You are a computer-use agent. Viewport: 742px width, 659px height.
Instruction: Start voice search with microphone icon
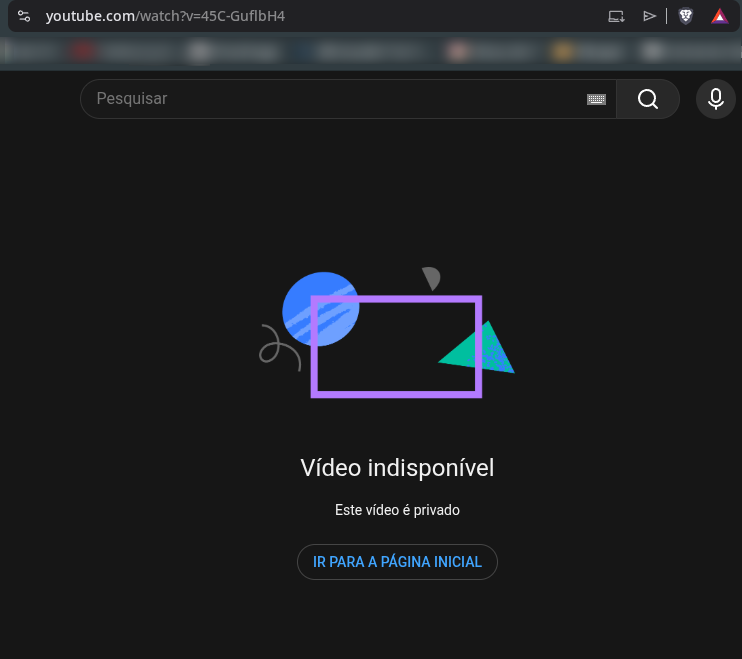point(716,99)
